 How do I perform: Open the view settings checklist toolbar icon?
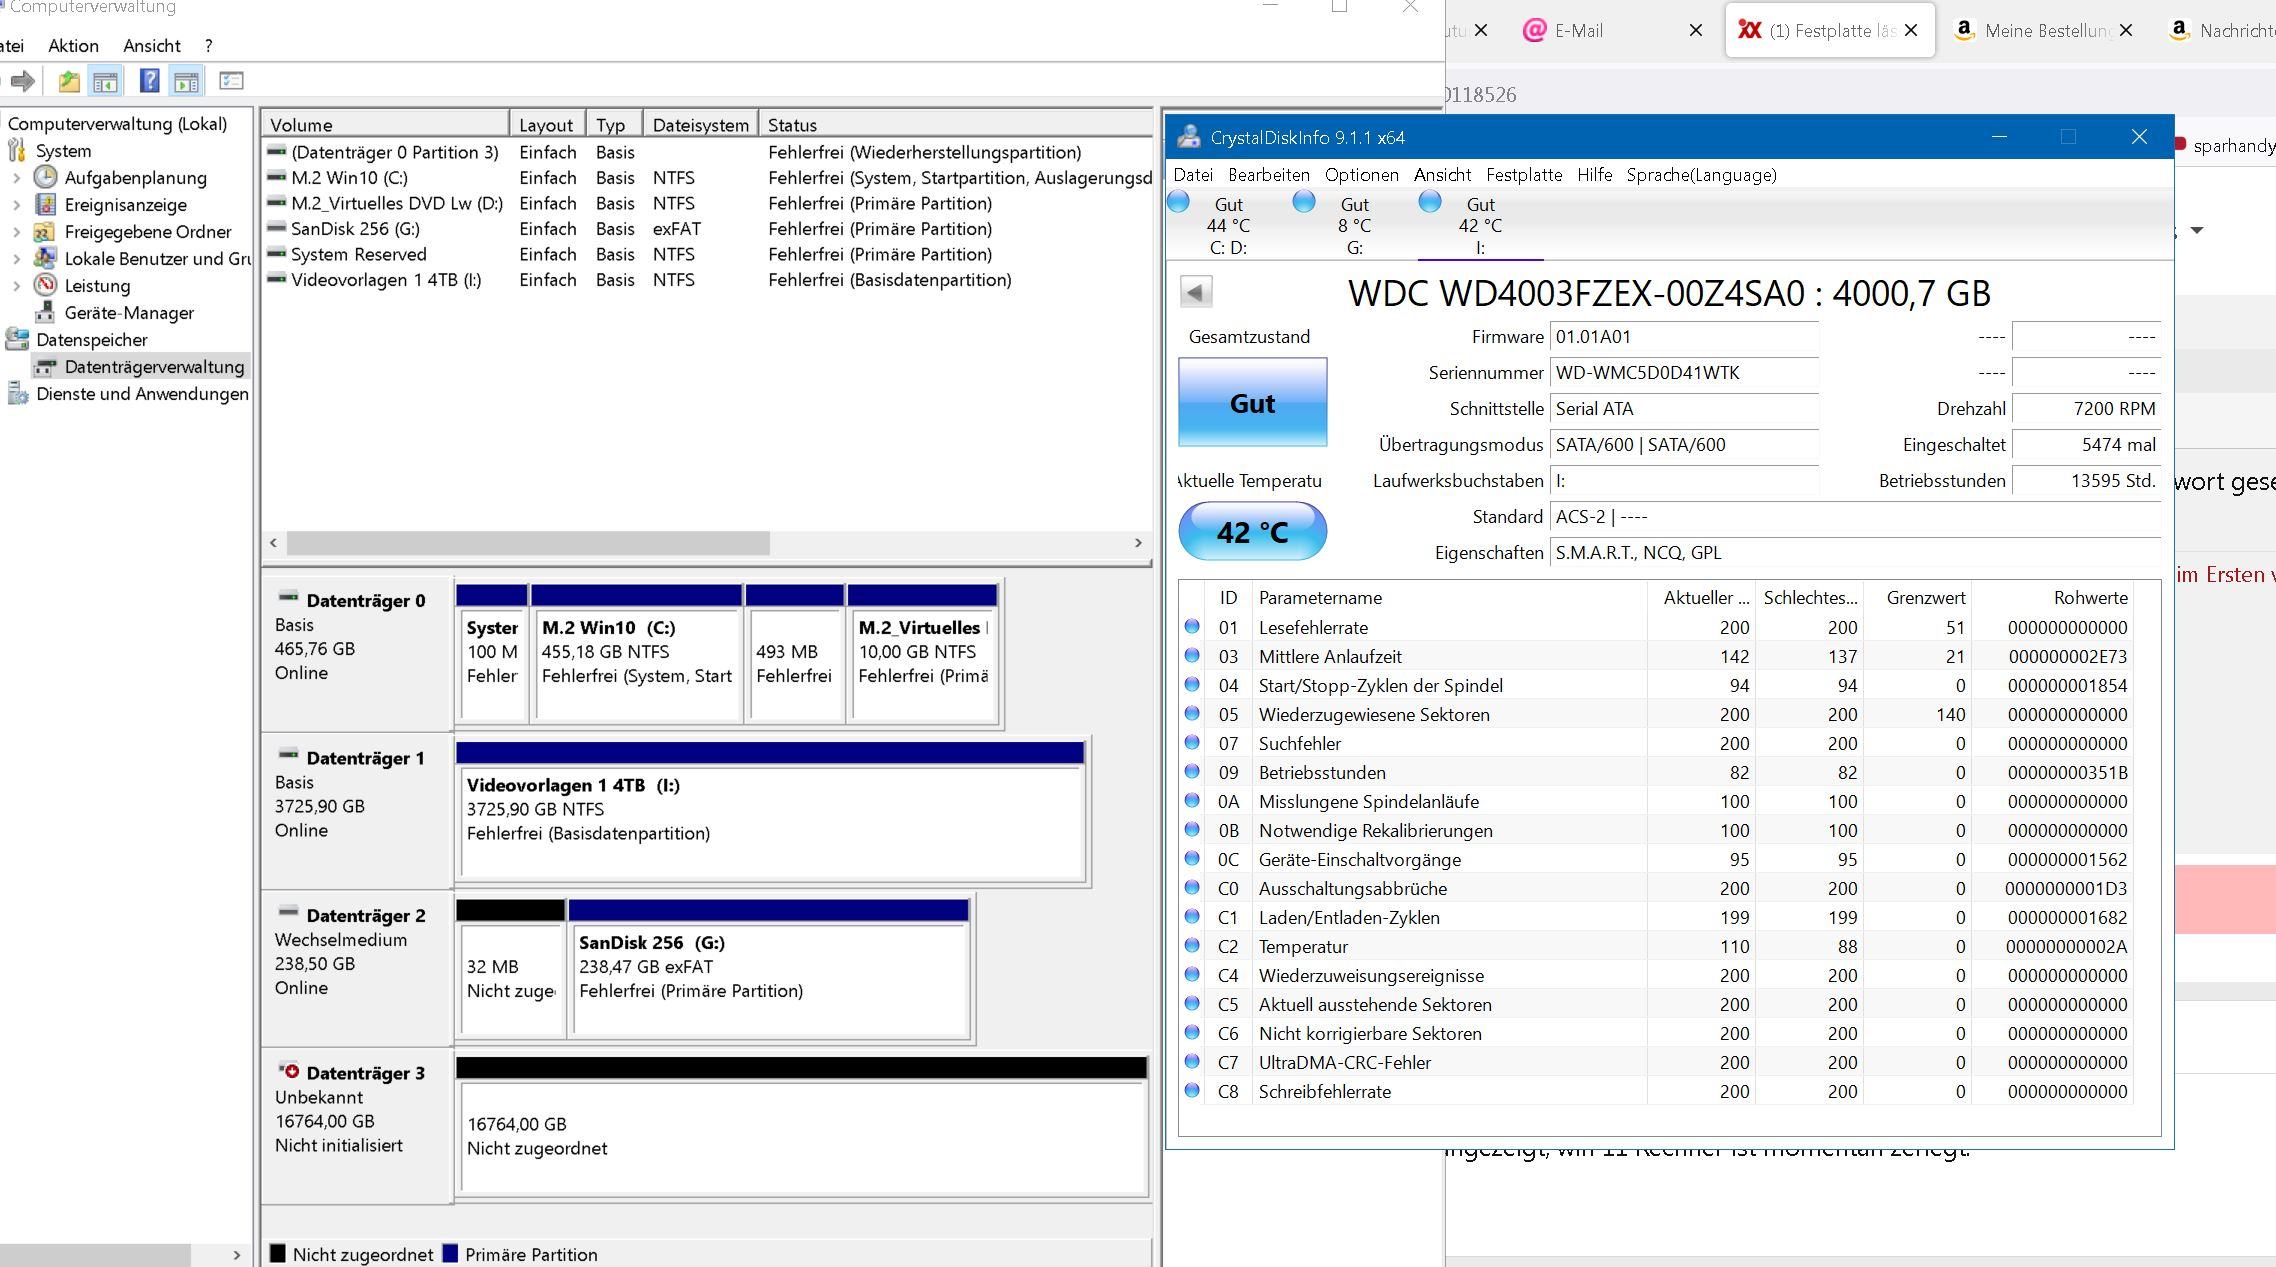(231, 81)
